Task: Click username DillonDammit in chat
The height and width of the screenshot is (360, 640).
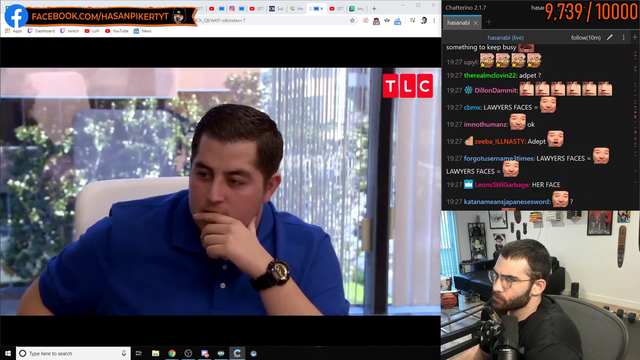Action: tap(496, 91)
